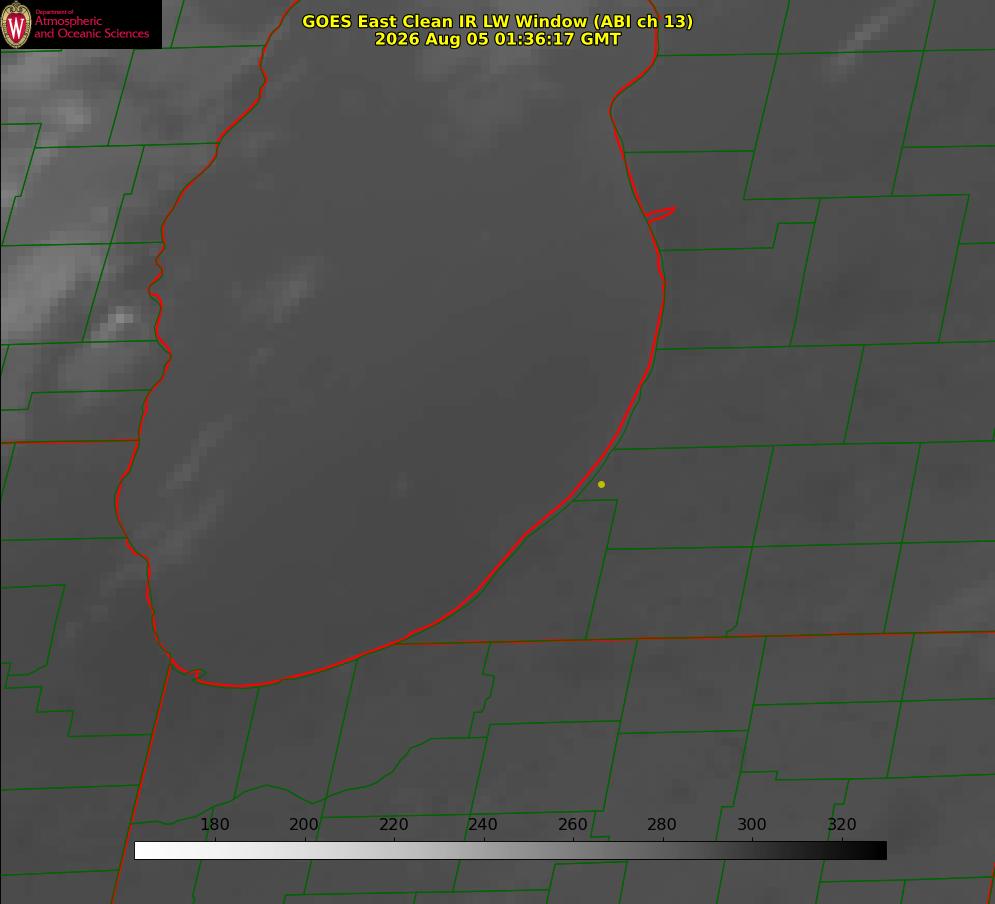This screenshot has height=904, width=995.
Task: Click the black end of the grayscale colorbar
Action: point(878,850)
